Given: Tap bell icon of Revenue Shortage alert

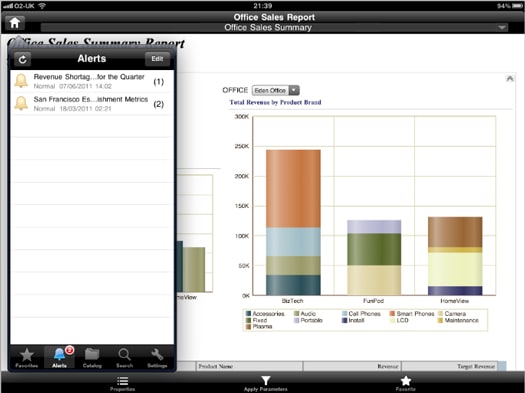Looking at the screenshot, I should pos(21,81).
